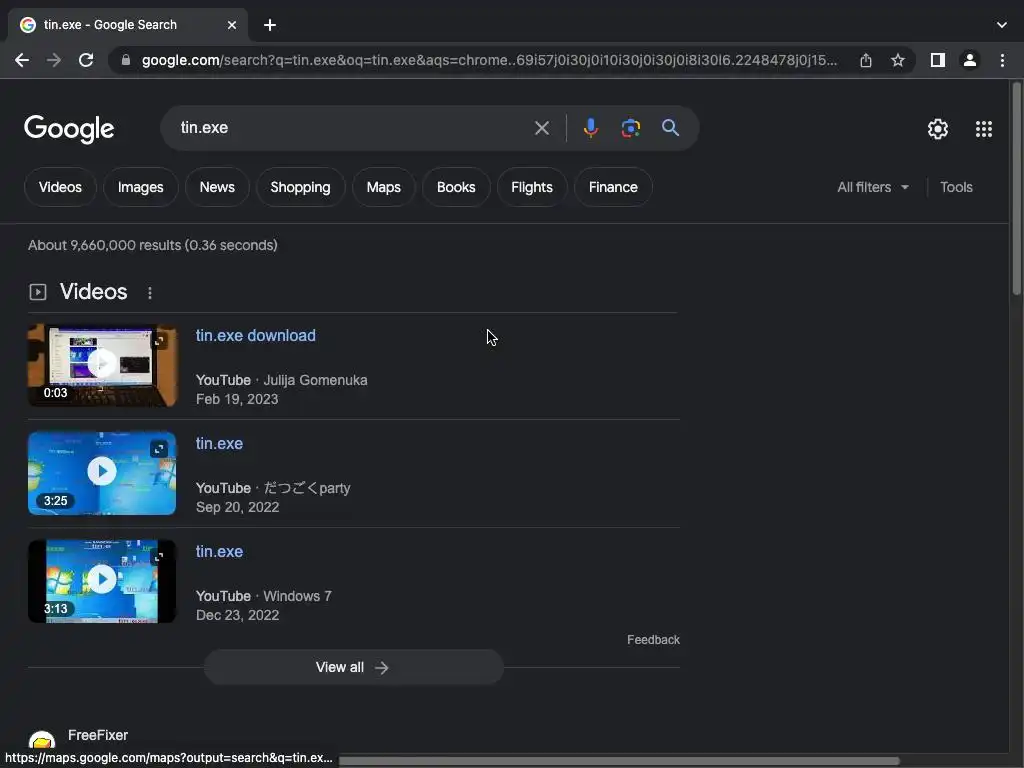This screenshot has width=1024, height=768.
Task: Open tin.exe link from Dec 23, 2022
Action: 219,551
